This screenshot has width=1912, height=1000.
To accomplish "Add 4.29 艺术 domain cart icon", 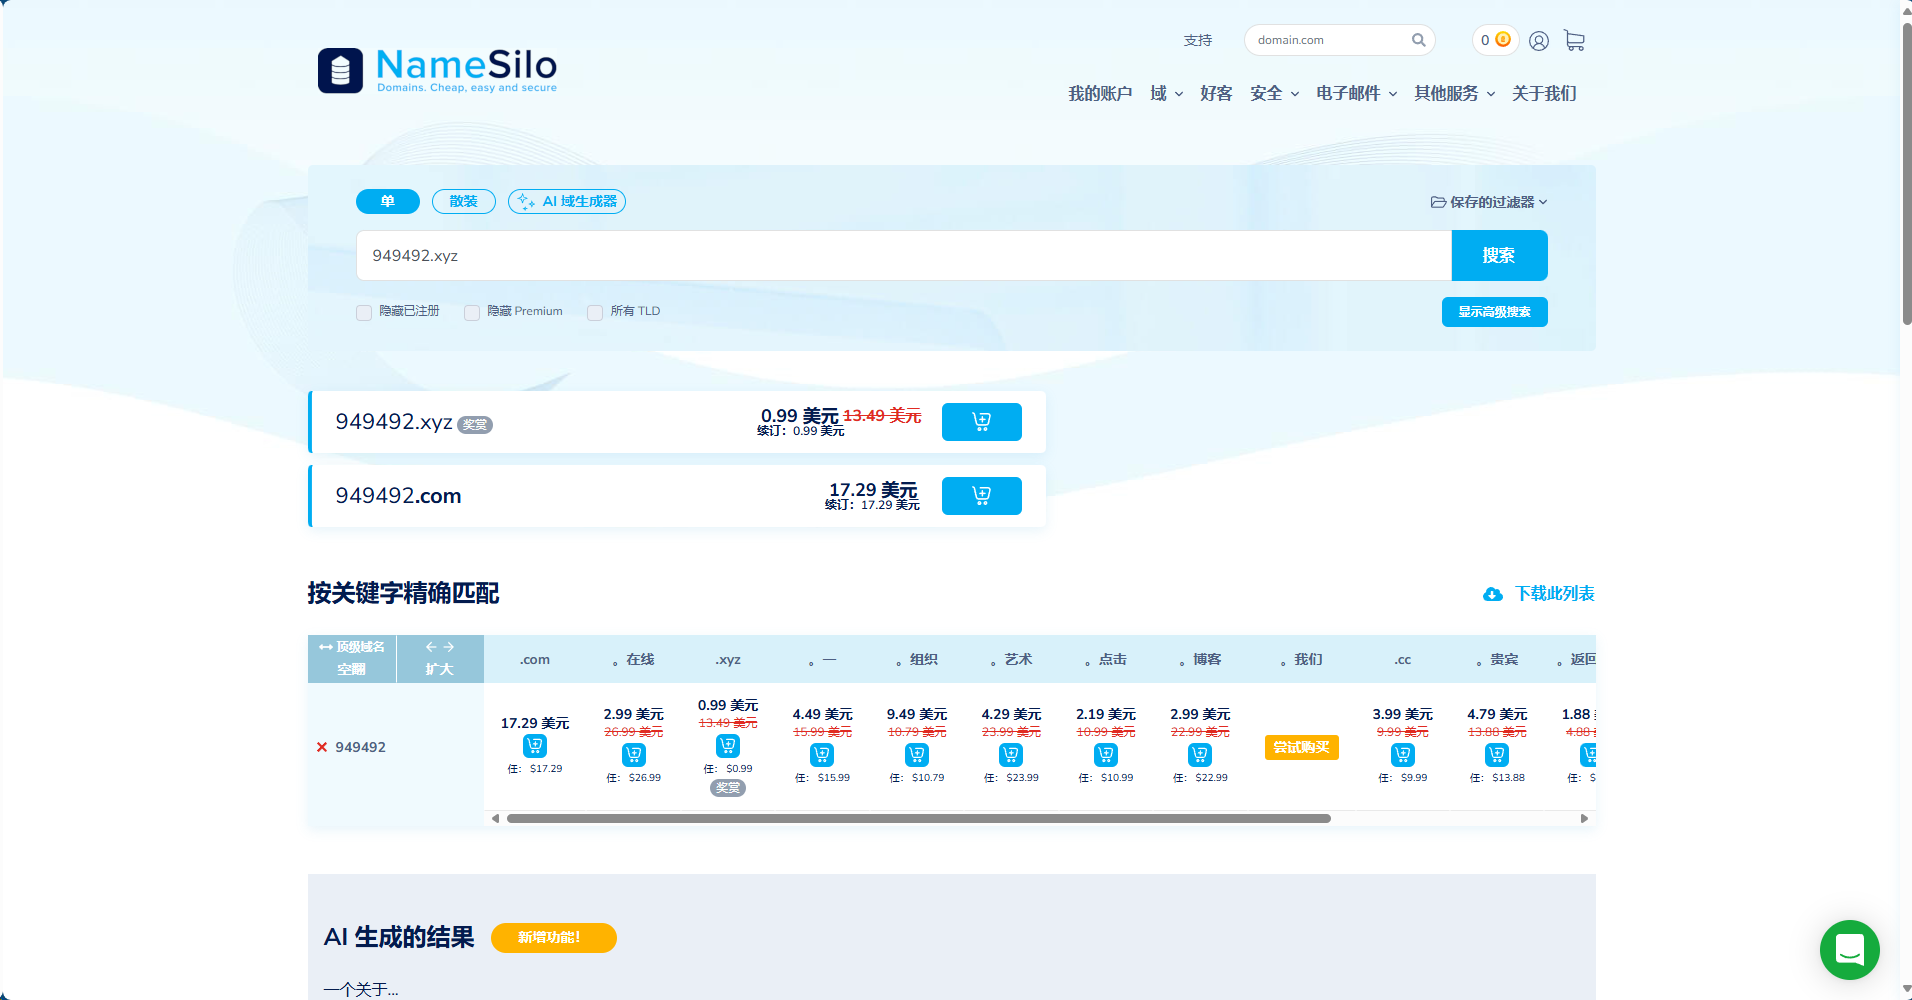I will (x=1011, y=755).
